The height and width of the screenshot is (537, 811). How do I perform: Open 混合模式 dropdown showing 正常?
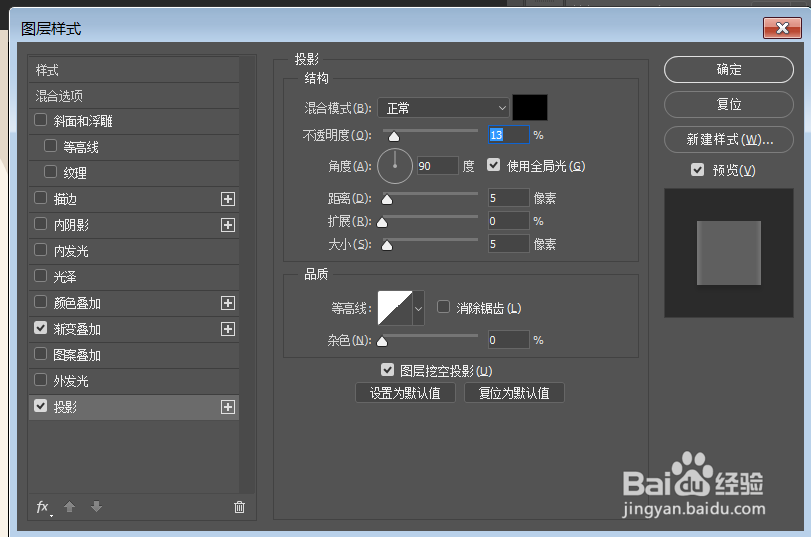(x=443, y=108)
